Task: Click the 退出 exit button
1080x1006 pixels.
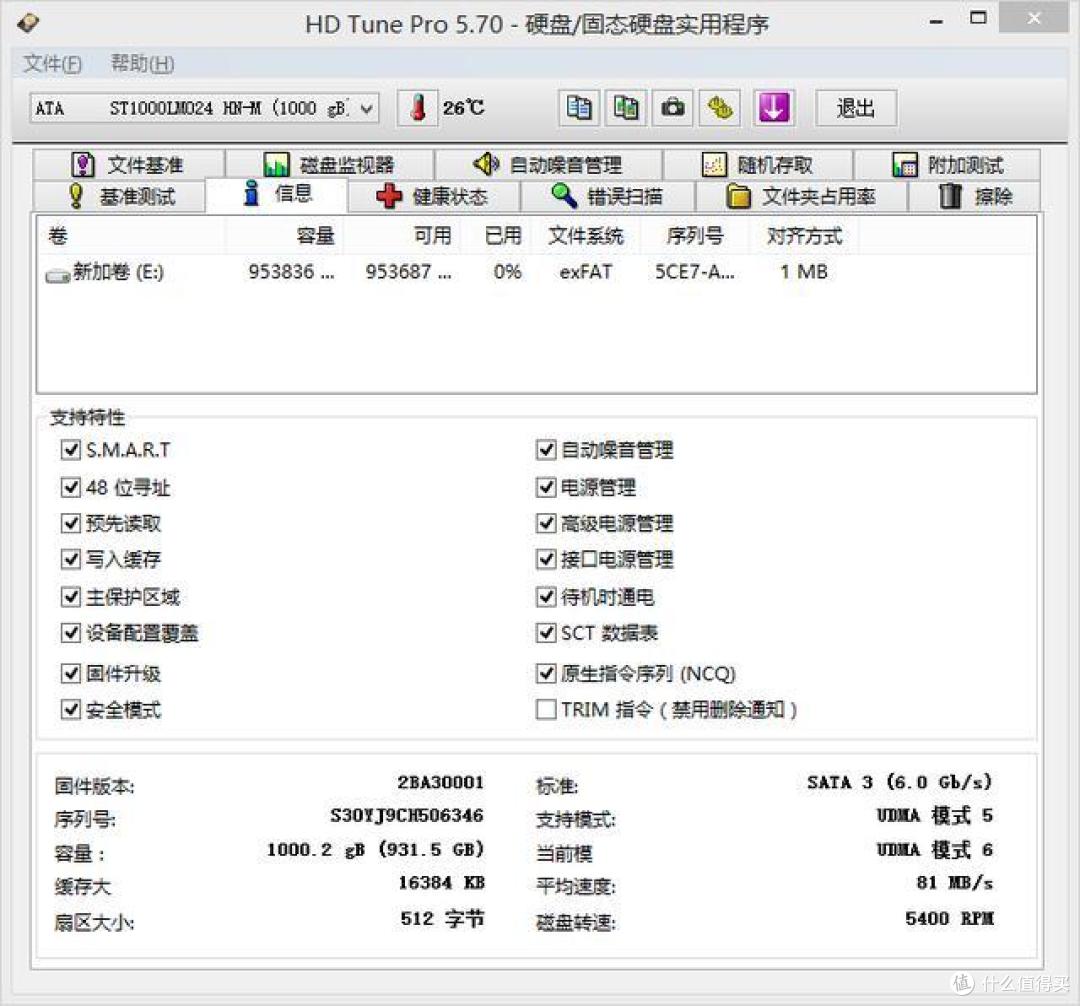Action: tap(856, 108)
